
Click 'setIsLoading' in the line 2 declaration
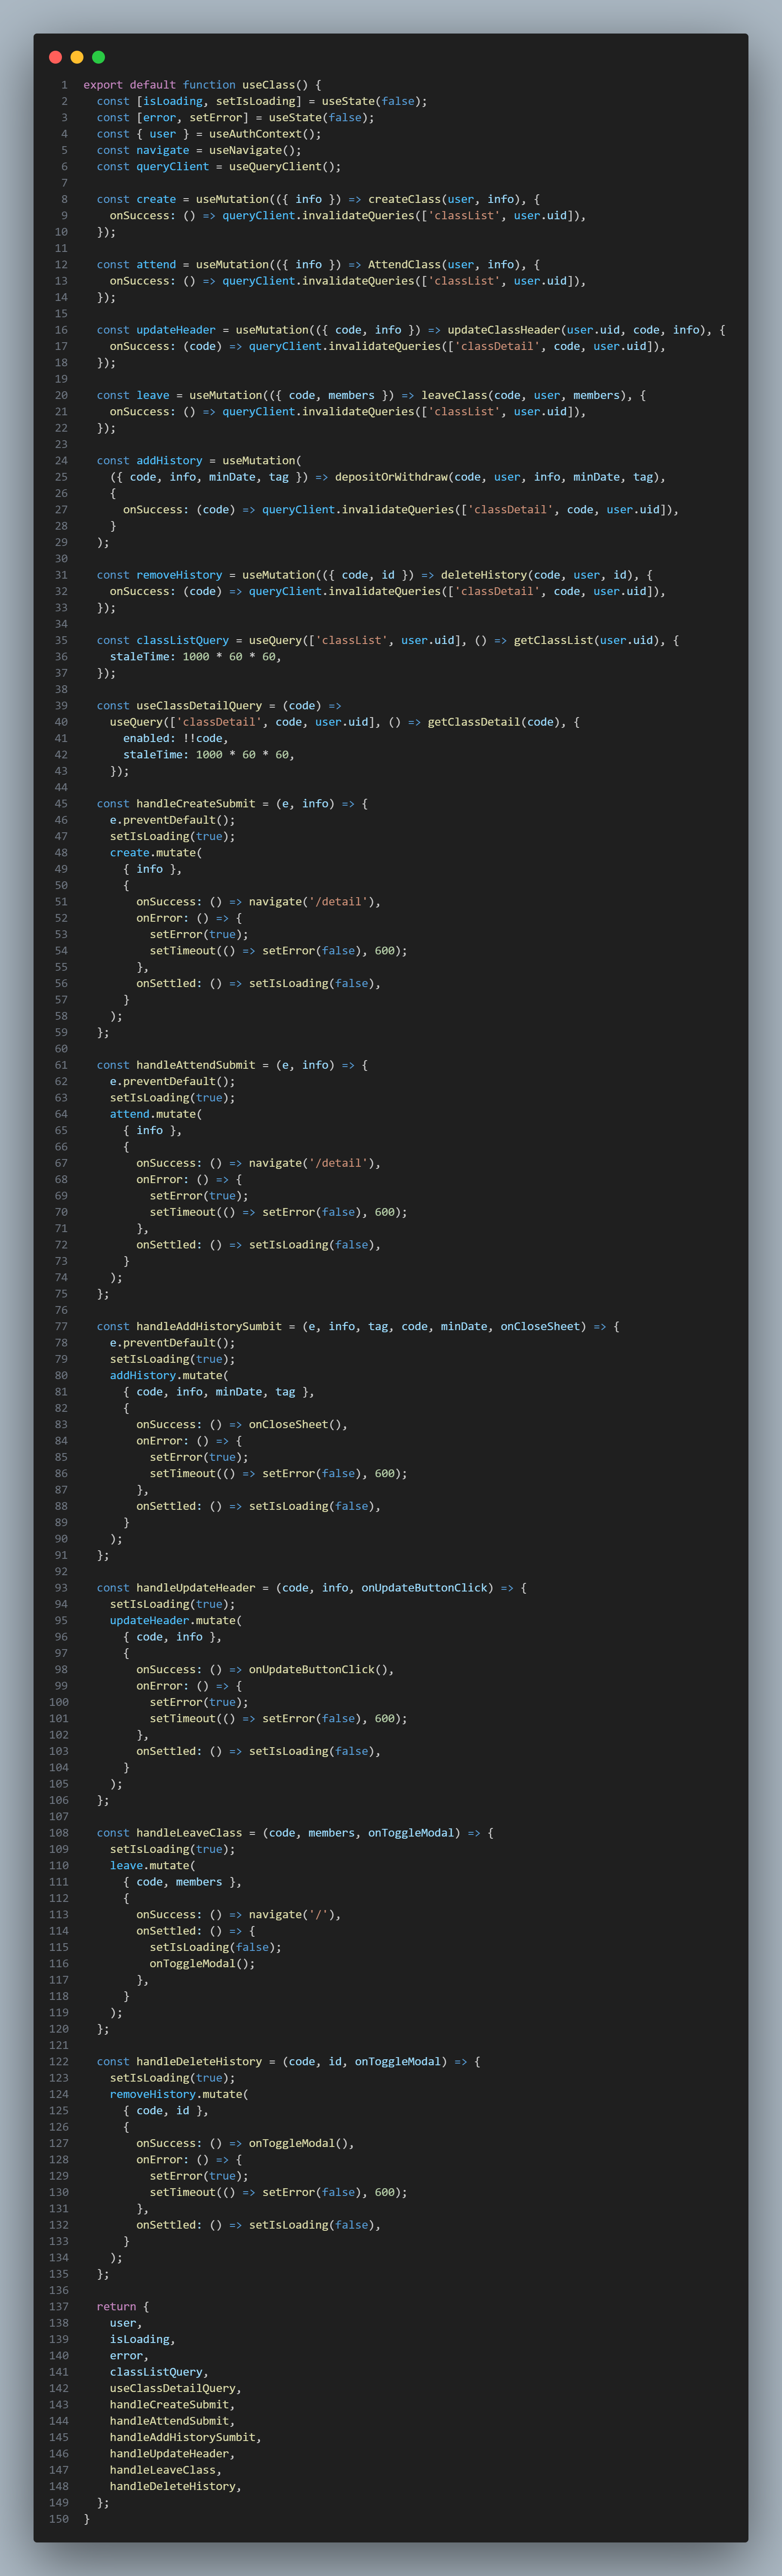pos(256,101)
